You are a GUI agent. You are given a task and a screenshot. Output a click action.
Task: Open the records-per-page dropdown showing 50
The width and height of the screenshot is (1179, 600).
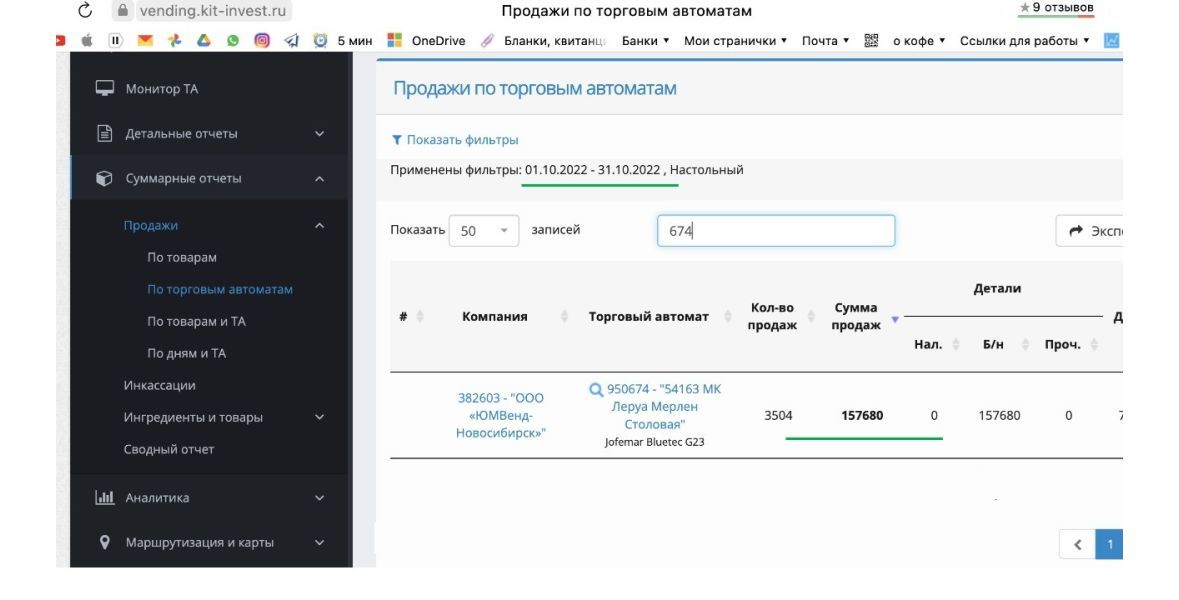click(x=483, y=231)
